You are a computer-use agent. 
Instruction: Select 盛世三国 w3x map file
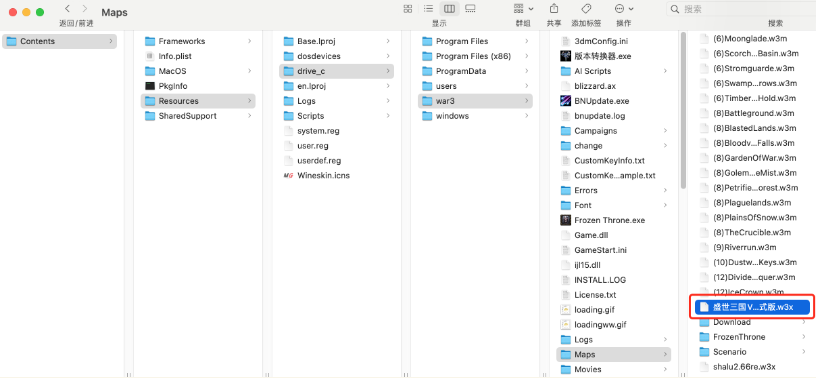[x=753, y=307]
